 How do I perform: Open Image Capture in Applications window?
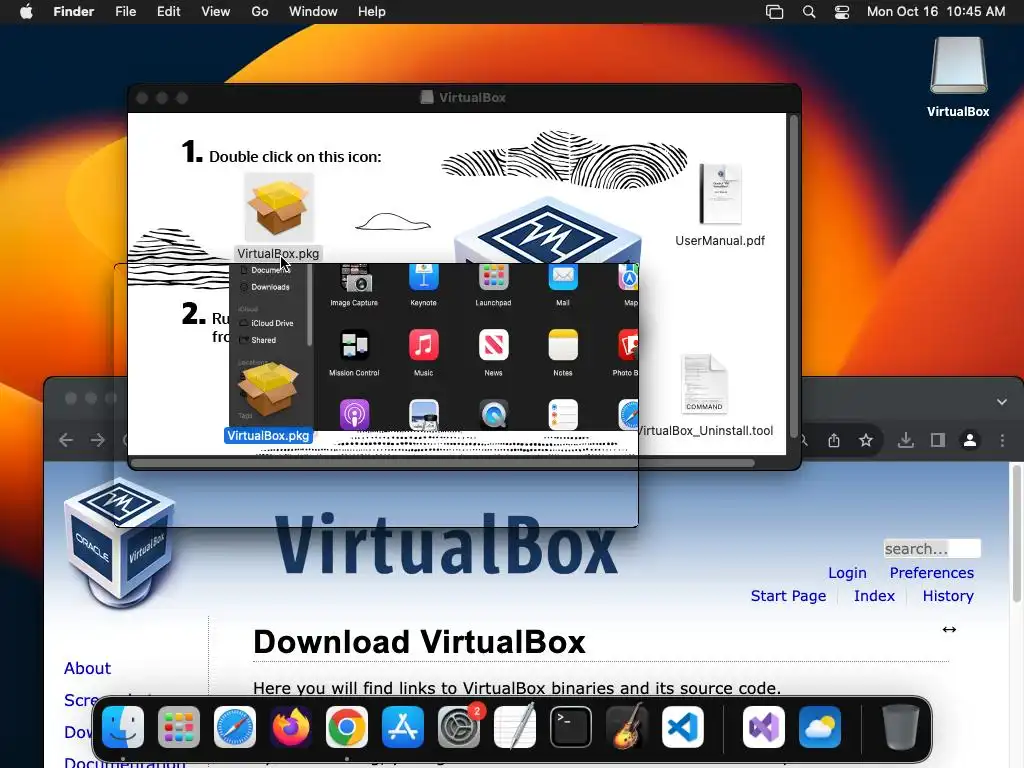(x=355, y=279)
